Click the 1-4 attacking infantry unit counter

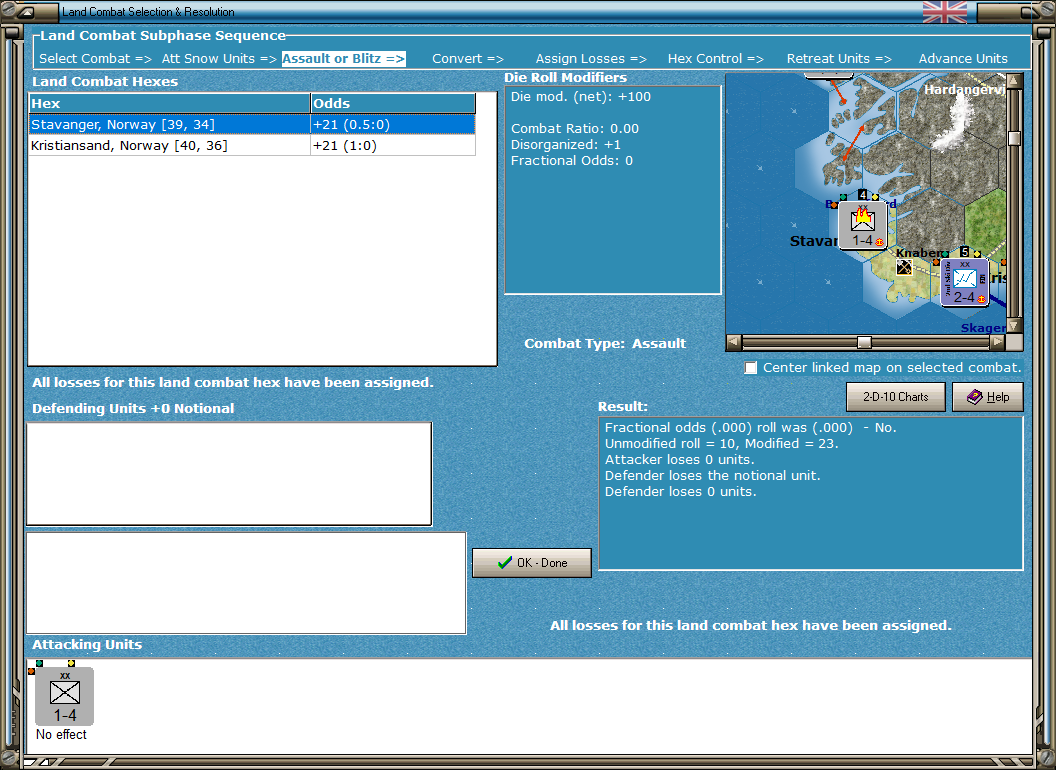(x=65, y=696)
